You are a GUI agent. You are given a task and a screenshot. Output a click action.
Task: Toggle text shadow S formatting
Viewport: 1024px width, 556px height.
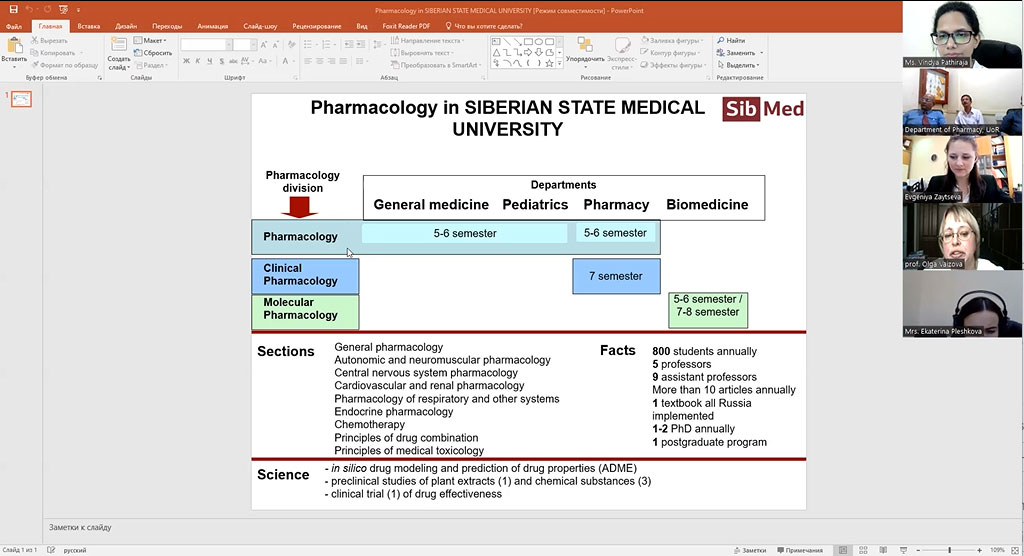tap(221, 61)
